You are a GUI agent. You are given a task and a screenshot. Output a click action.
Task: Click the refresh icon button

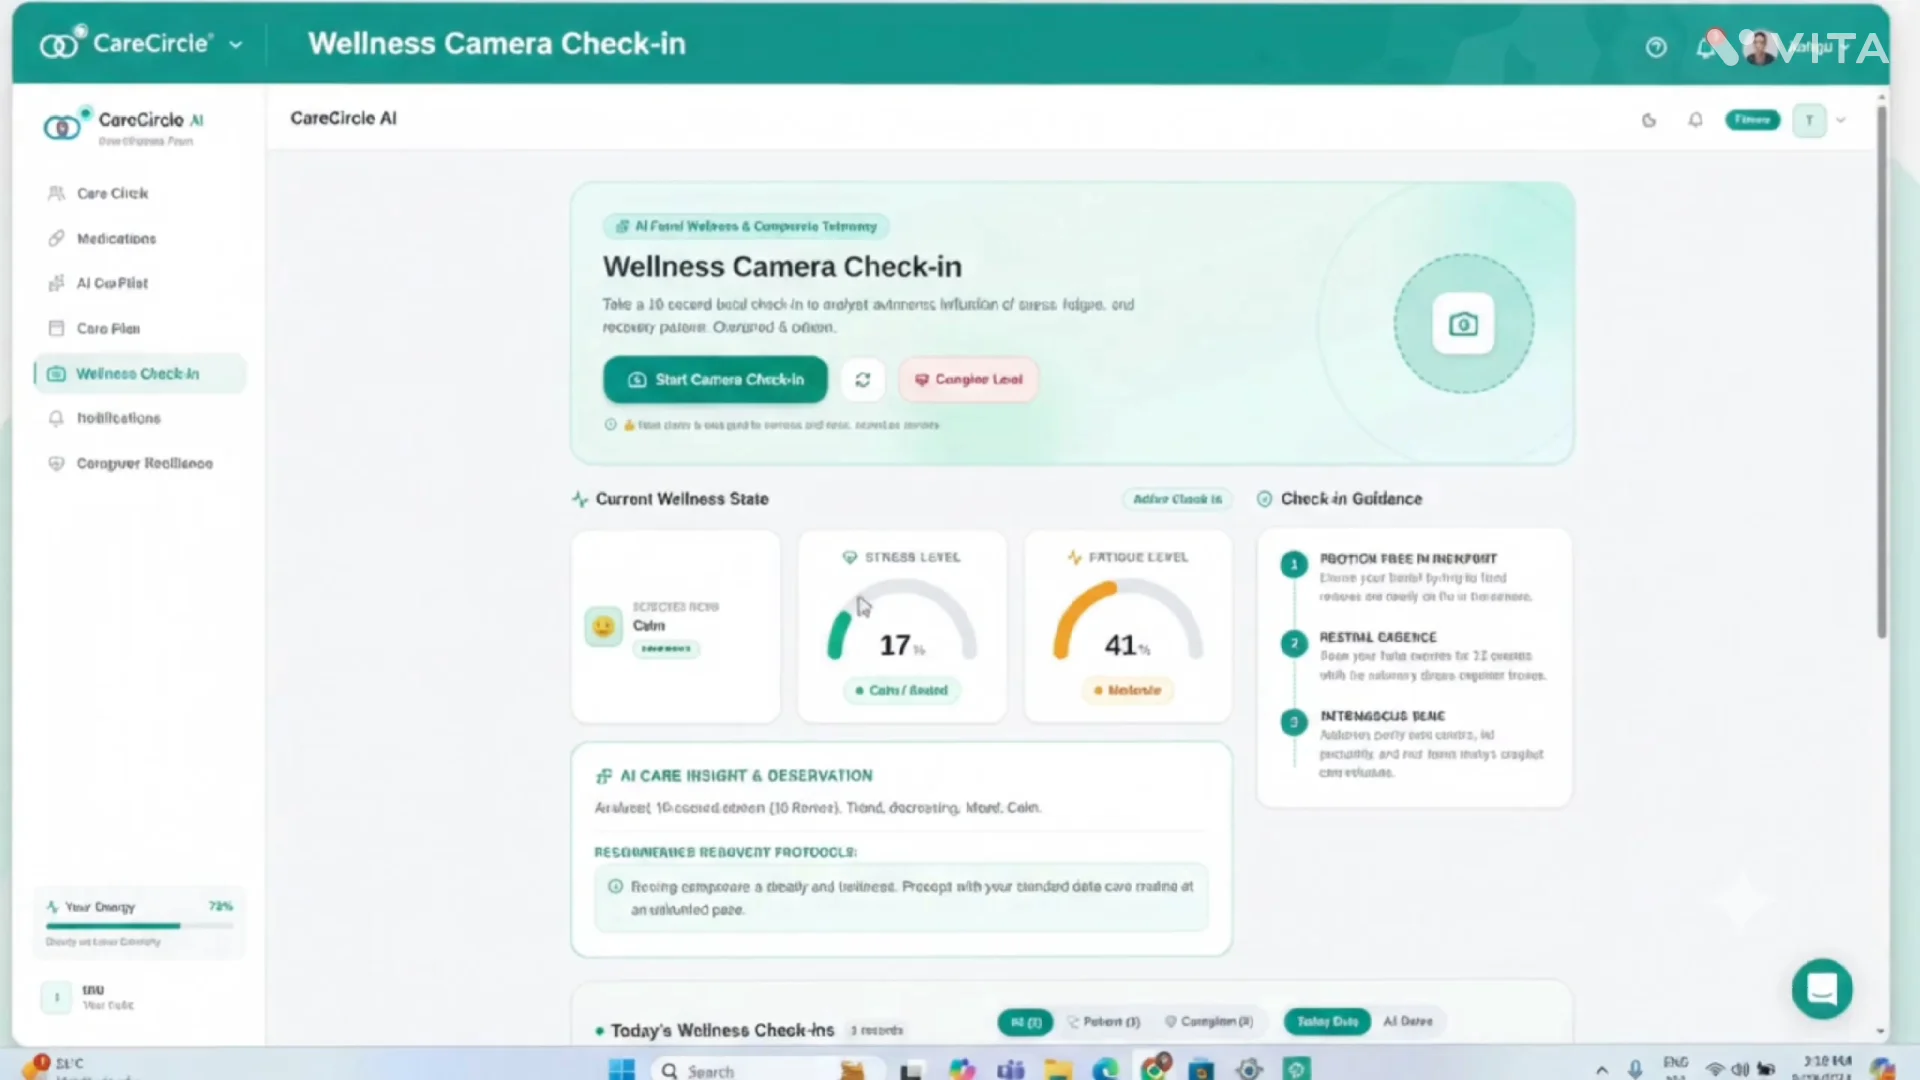pos(862,380)
